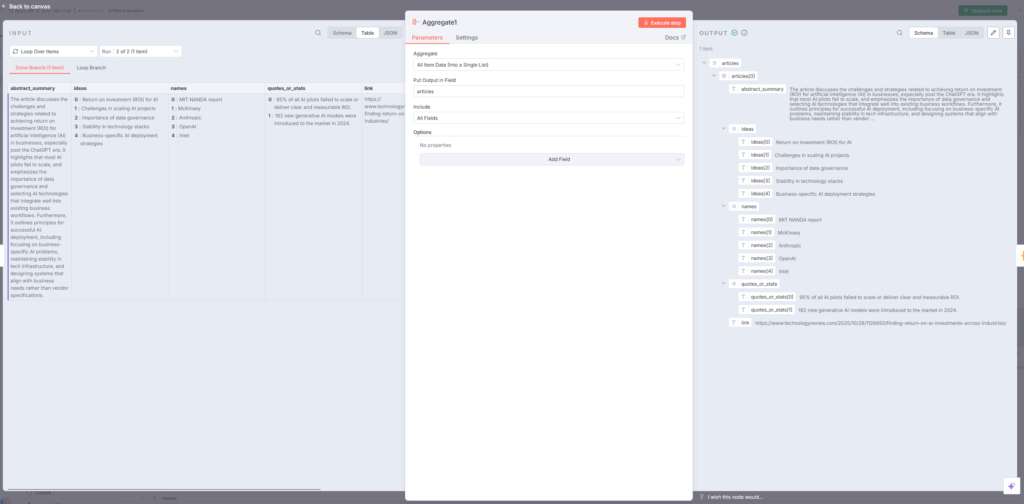Image resolution: width=1024 pixels, height=504 pixels.
Task: Open the Aggregate mode dropdown
Action: pos(548,64)
